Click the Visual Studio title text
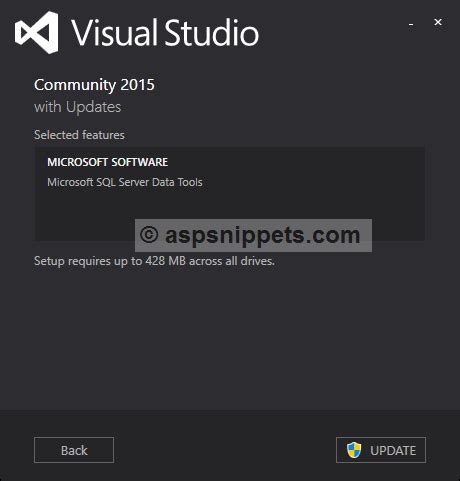The image size is (460, 481). pos(165,33)
